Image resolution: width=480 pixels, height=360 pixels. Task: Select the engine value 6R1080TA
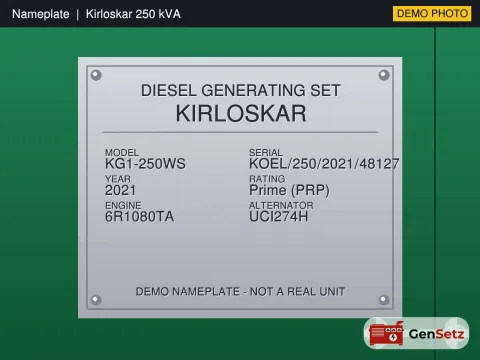[x=139, y=217]
